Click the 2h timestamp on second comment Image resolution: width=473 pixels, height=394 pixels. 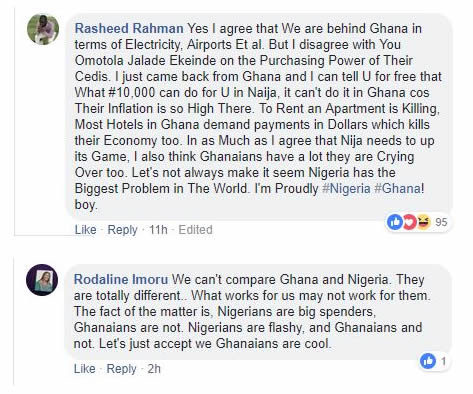(154, 369)
